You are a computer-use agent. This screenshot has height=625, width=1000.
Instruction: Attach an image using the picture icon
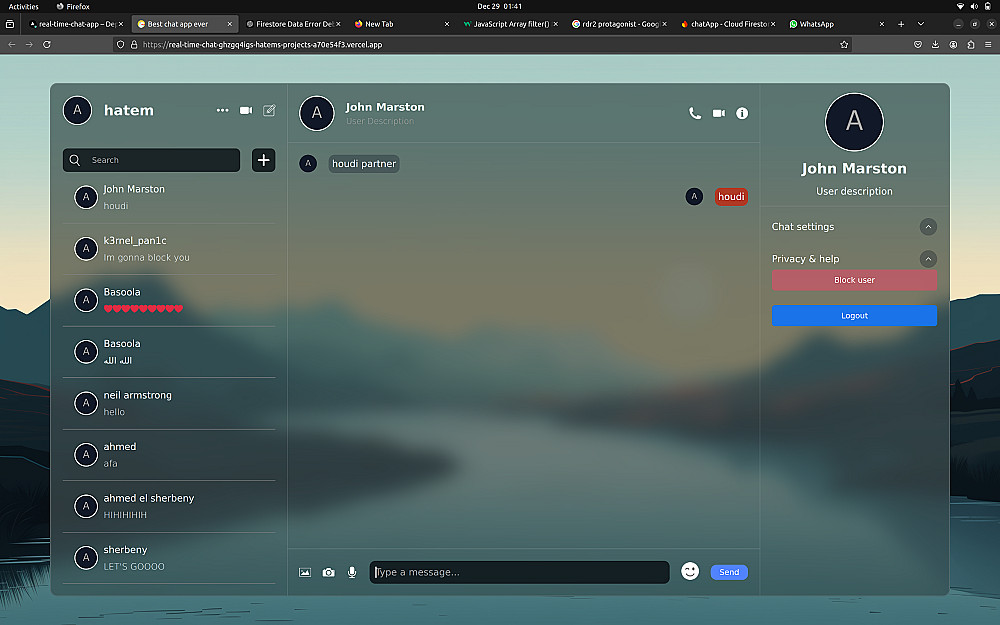[305, 572]
